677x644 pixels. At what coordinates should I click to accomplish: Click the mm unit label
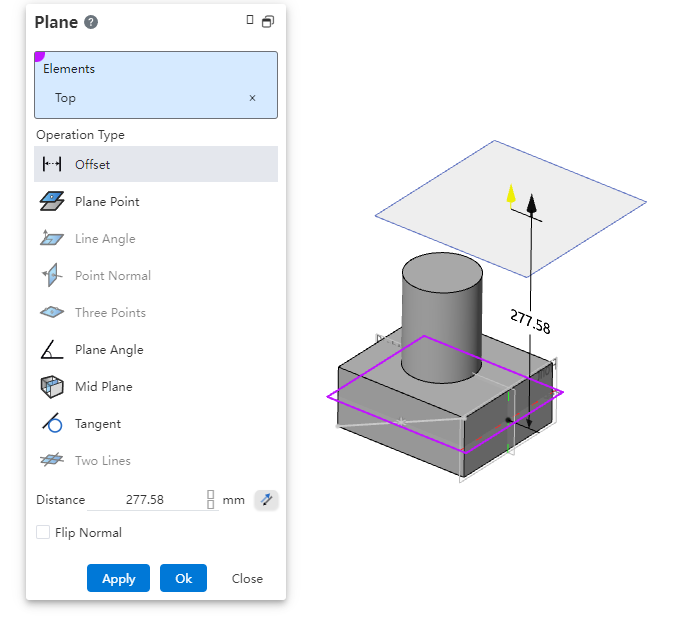point(234,500)
